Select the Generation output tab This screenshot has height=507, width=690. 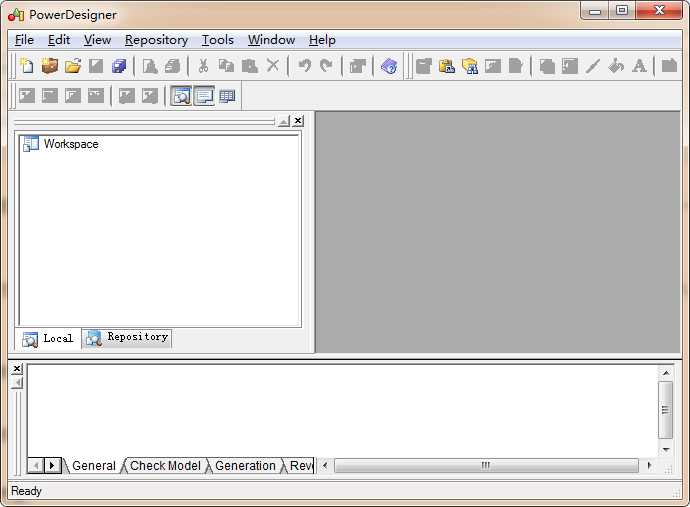tap(245, 466)
